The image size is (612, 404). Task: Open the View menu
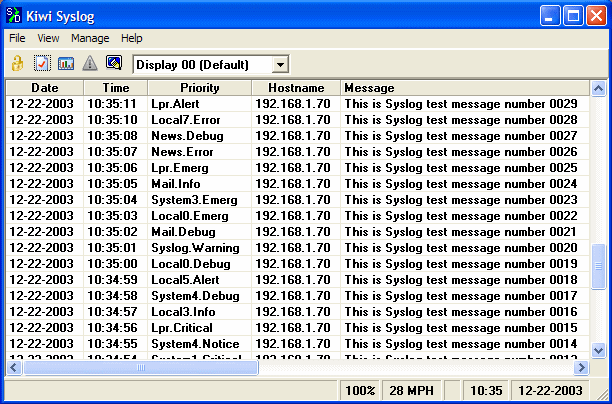pyautogui.click(x=48, y=38)
